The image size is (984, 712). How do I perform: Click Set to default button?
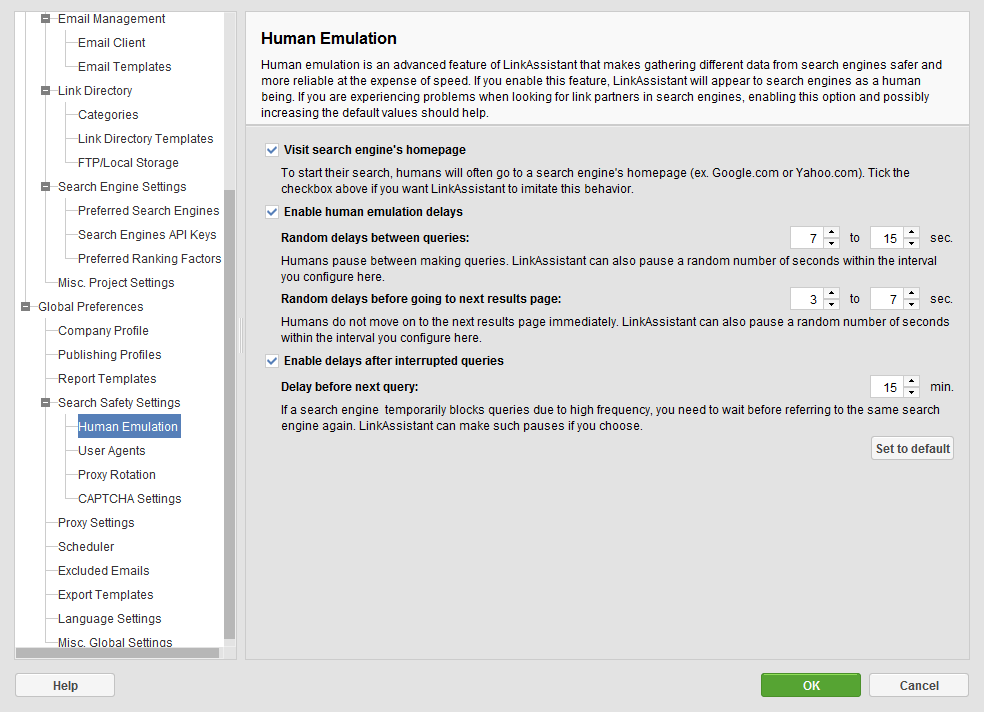click(x=912, y=449)
